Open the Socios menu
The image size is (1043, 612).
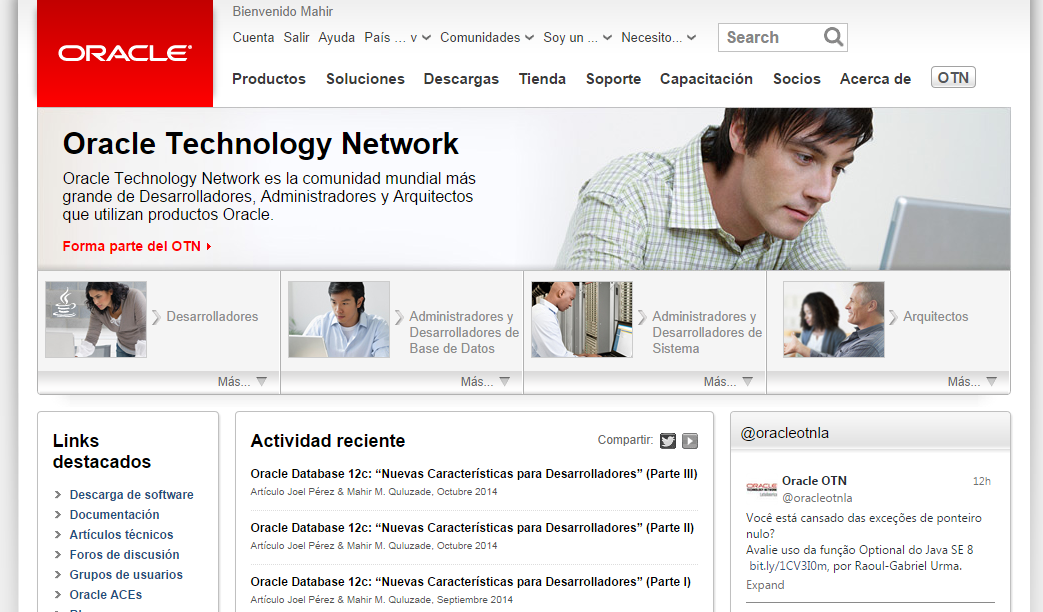(x=797, y=78)
